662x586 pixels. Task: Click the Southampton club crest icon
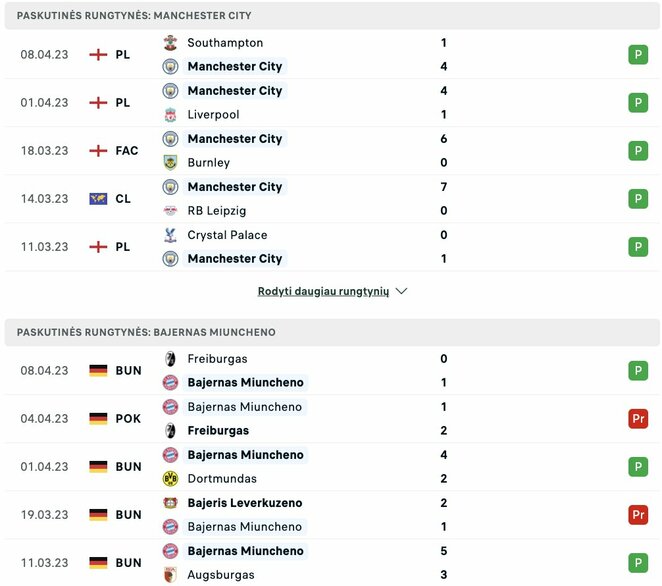coord(170,43)
